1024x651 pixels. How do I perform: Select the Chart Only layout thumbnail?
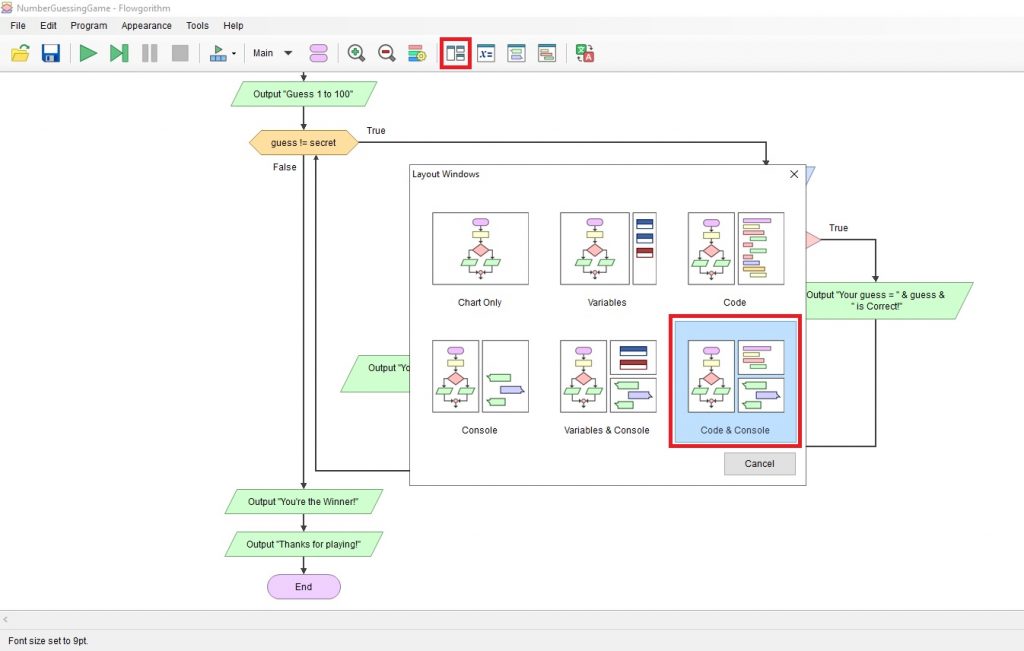point(480,249)
